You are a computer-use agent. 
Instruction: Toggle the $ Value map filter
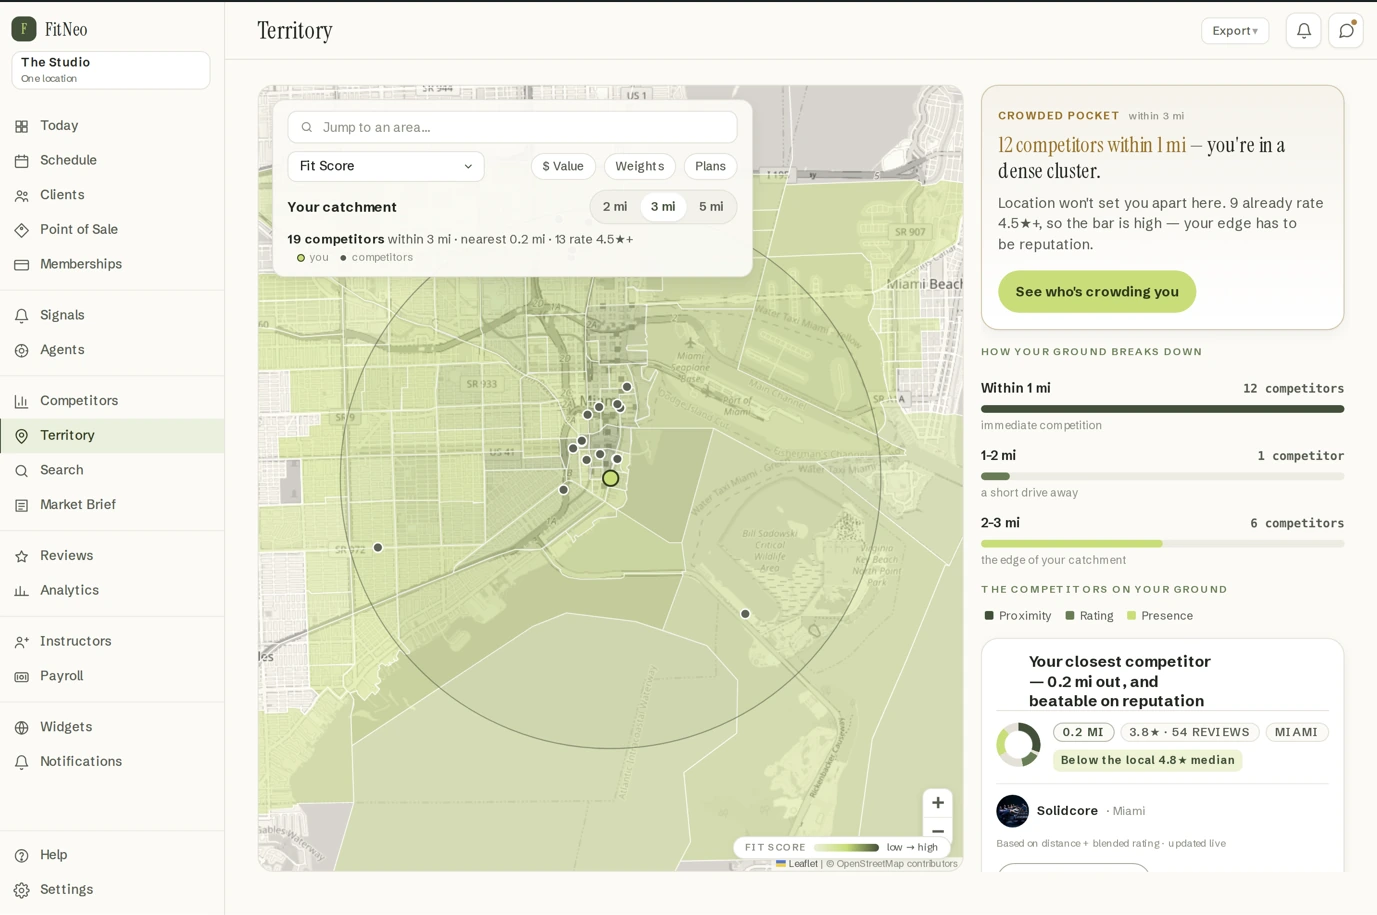(x=563, y=166)
